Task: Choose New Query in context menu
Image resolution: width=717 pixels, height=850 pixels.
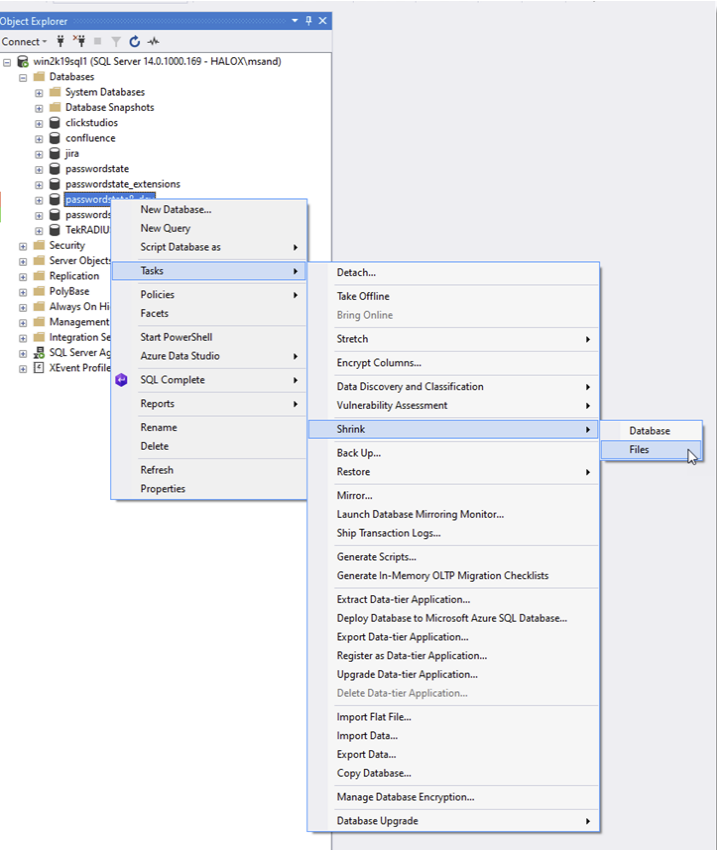Action: click(x=209, y=228)
